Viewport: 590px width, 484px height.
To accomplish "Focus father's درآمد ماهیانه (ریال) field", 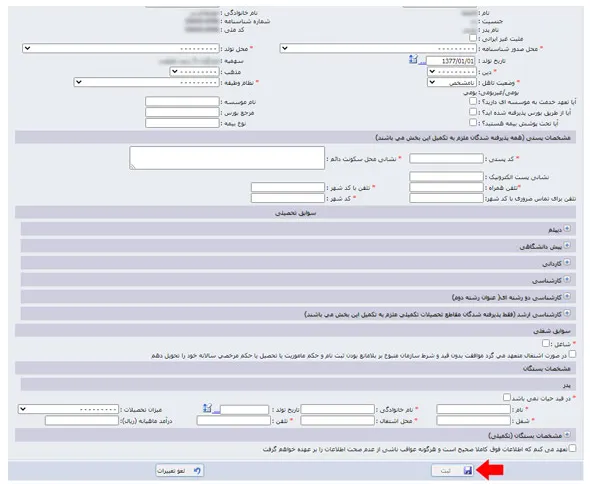I will pyautogui.click(x=82, y=420).
